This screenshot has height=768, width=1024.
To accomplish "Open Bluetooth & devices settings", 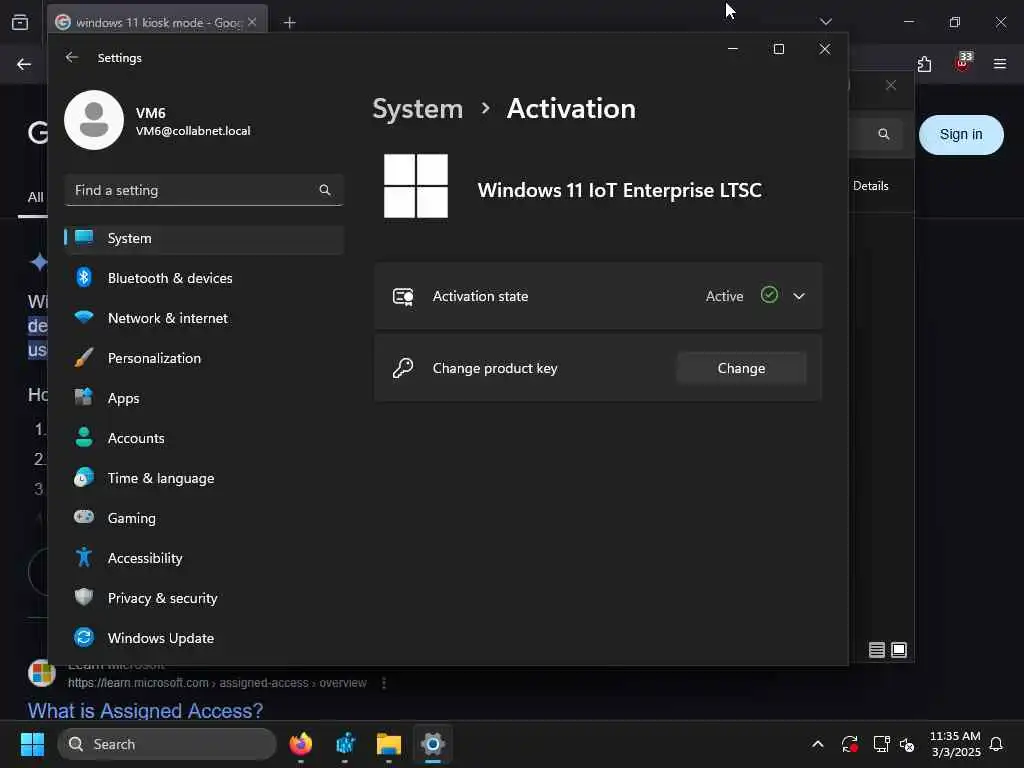I will tap(204, 278).
